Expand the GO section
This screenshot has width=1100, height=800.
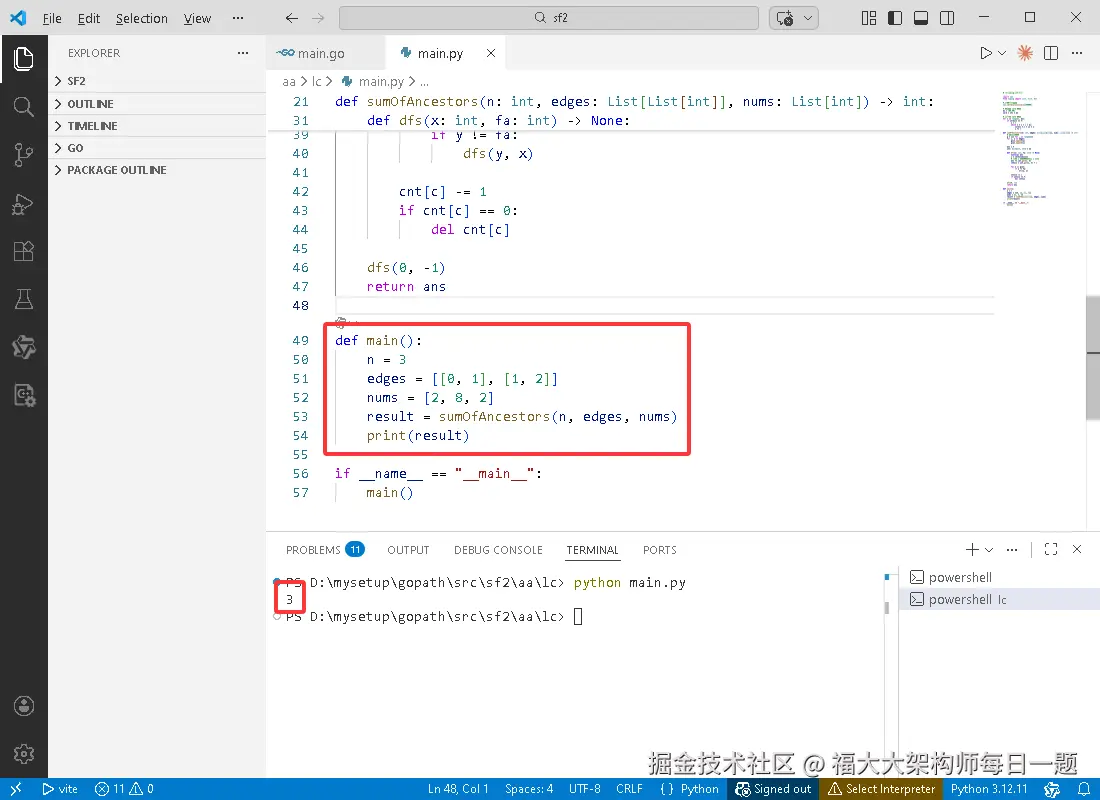click(158, 148)
